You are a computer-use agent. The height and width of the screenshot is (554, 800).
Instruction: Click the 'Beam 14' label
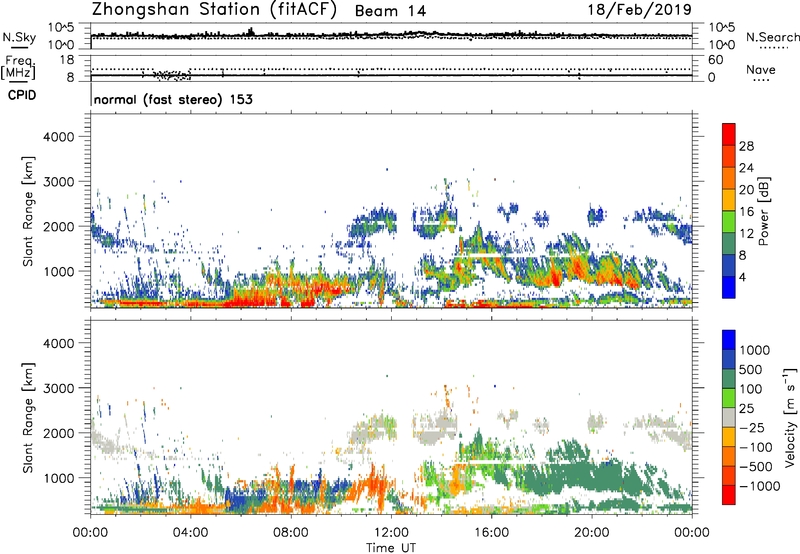click(390, 11)
